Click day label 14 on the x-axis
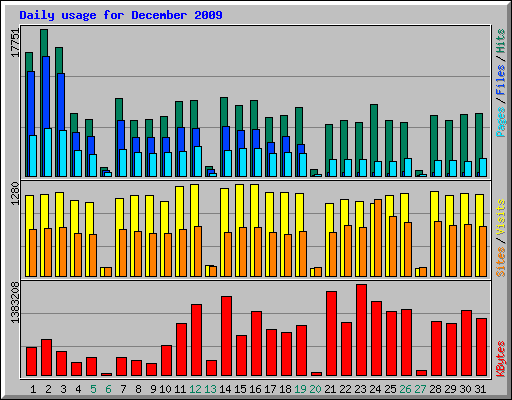This screenshot has height=400, width=512. 225,389
